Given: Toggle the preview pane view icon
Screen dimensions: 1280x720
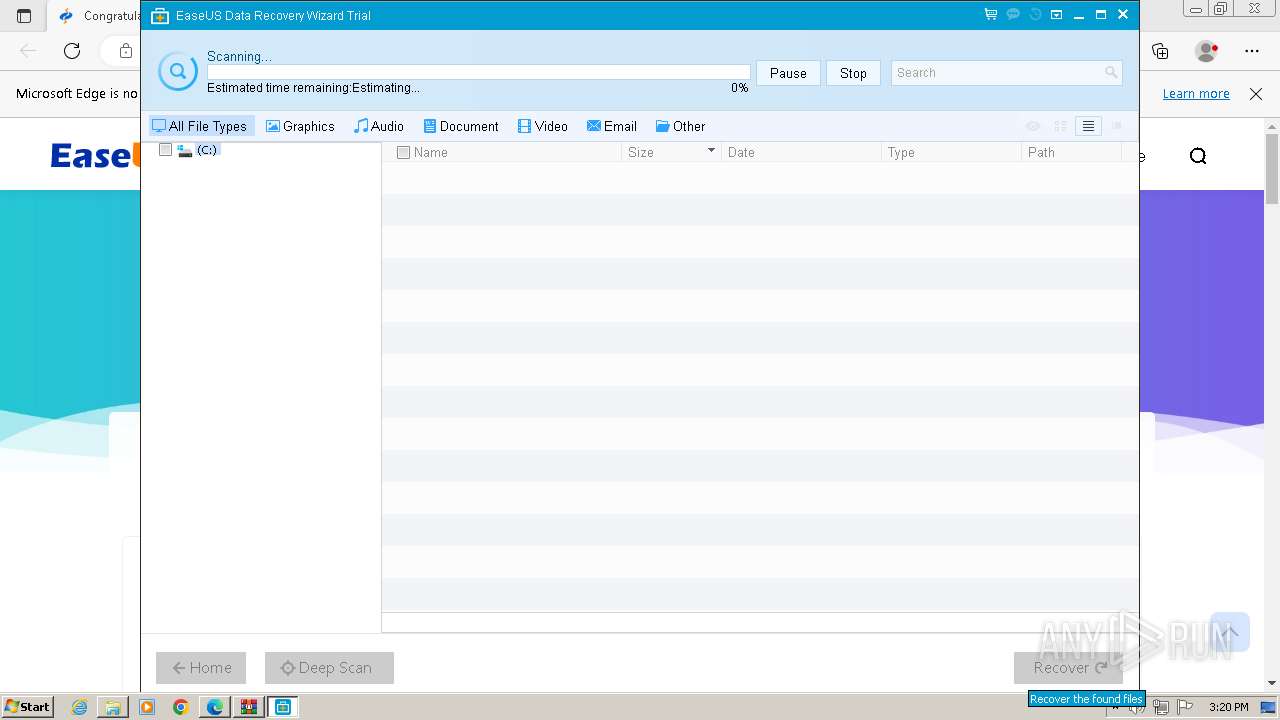Looking at the screenshot, I should (1117, 126).
